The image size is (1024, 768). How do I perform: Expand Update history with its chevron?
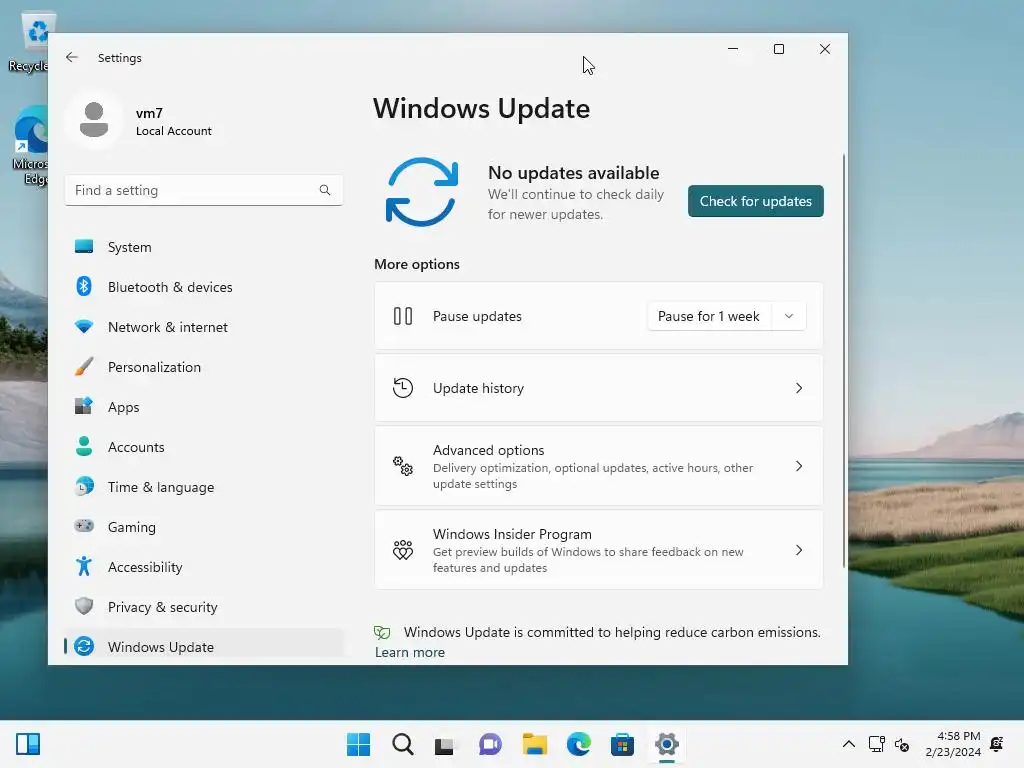click(x=799, y=388)
